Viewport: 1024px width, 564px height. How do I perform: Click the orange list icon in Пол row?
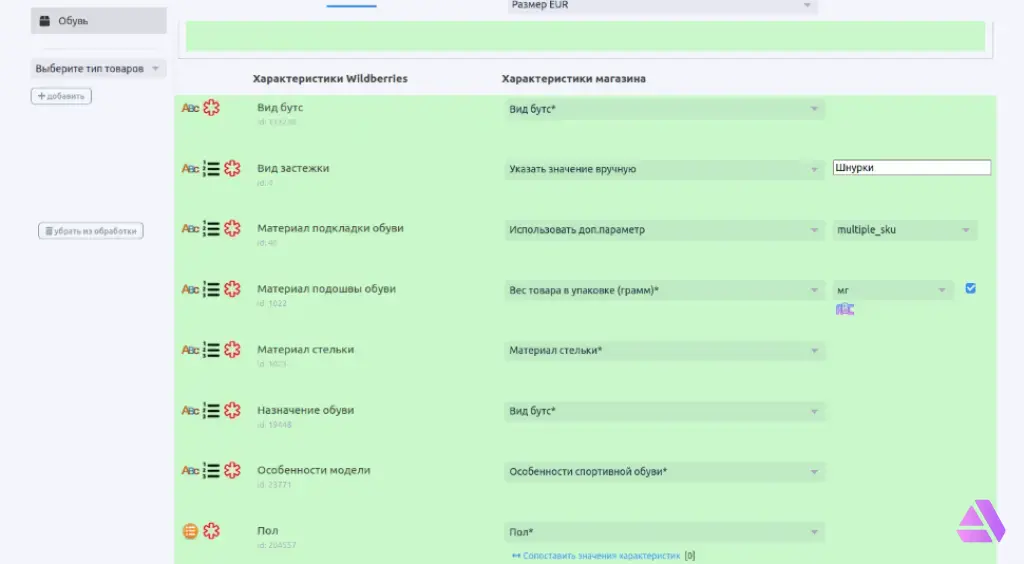click(190, 531)
